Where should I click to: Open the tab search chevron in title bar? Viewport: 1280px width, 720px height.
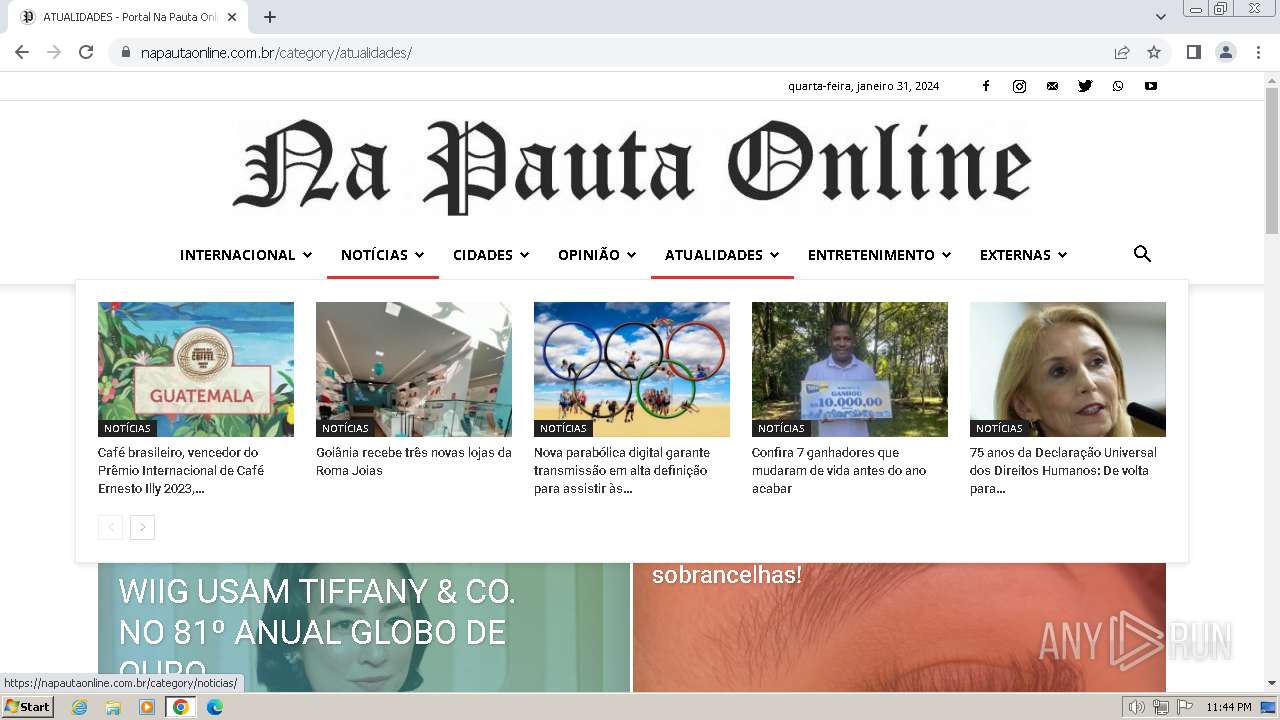[1160, 17]
